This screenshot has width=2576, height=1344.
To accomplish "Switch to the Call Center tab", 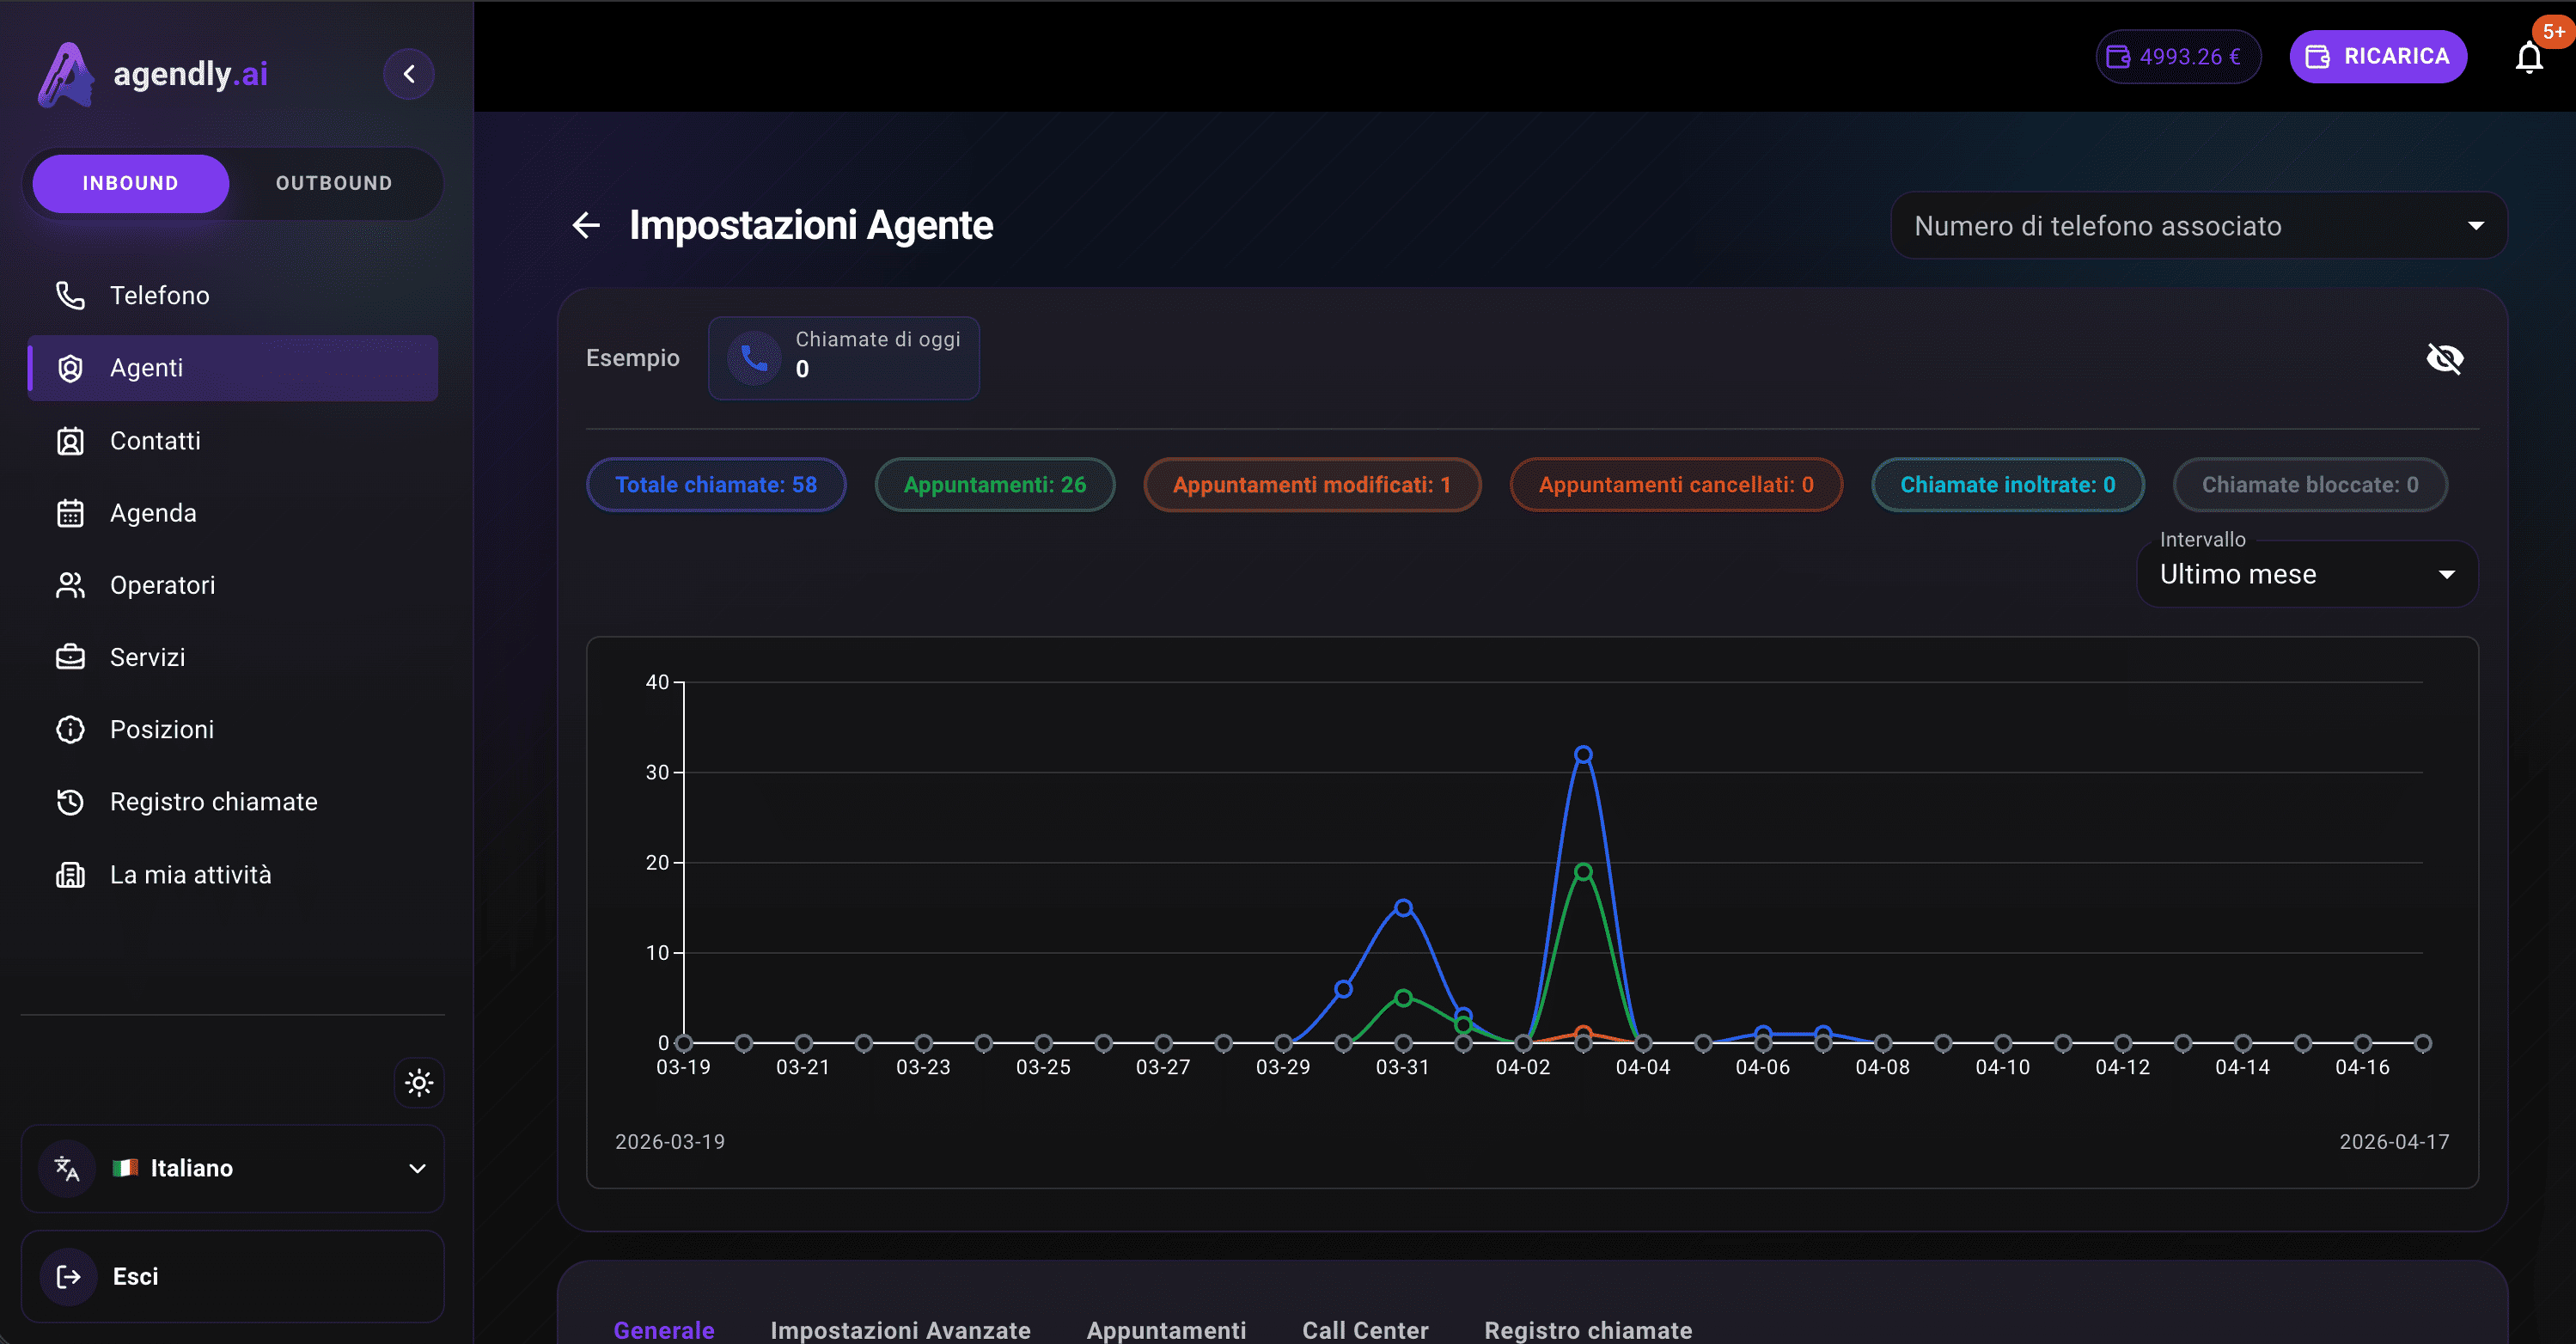I will pyautogui.click(x=1365, y=1329).
